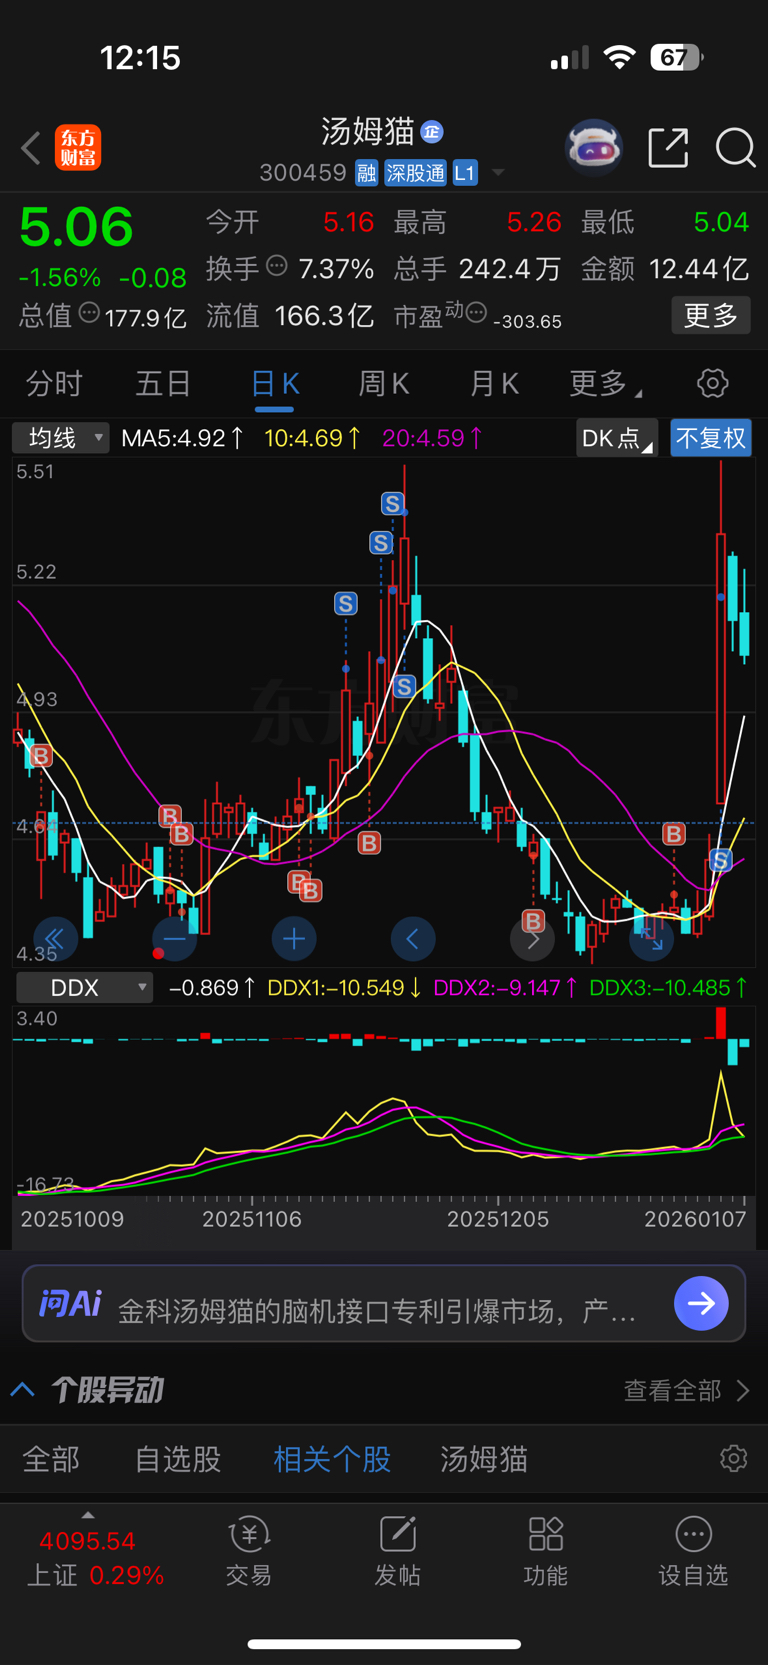The image size is (769, 1665).
Task: Tap the 融 margin-trading badge
Action: pyautogui.click(x=366, y=173)
